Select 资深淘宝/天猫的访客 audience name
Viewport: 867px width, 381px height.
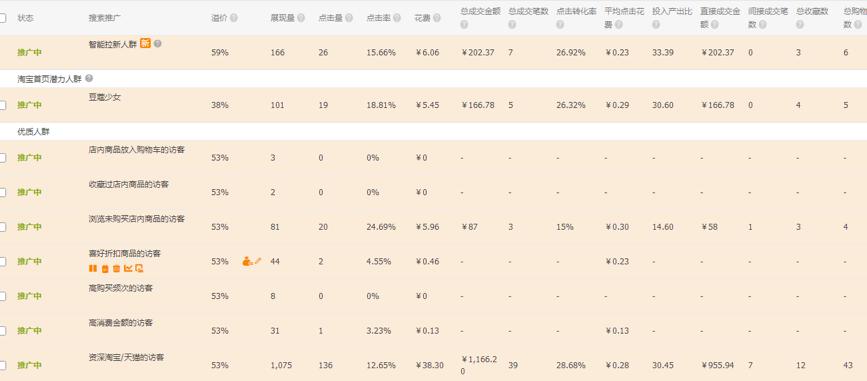[126, 357]
